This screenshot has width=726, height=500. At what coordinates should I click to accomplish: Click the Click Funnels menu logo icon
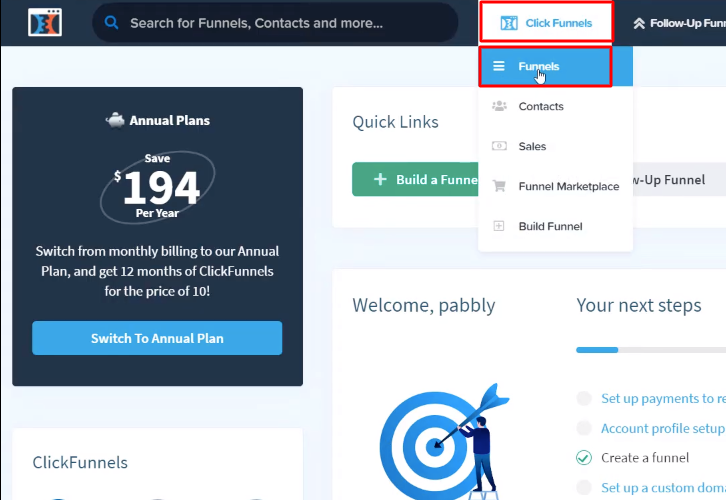point(509,23)
